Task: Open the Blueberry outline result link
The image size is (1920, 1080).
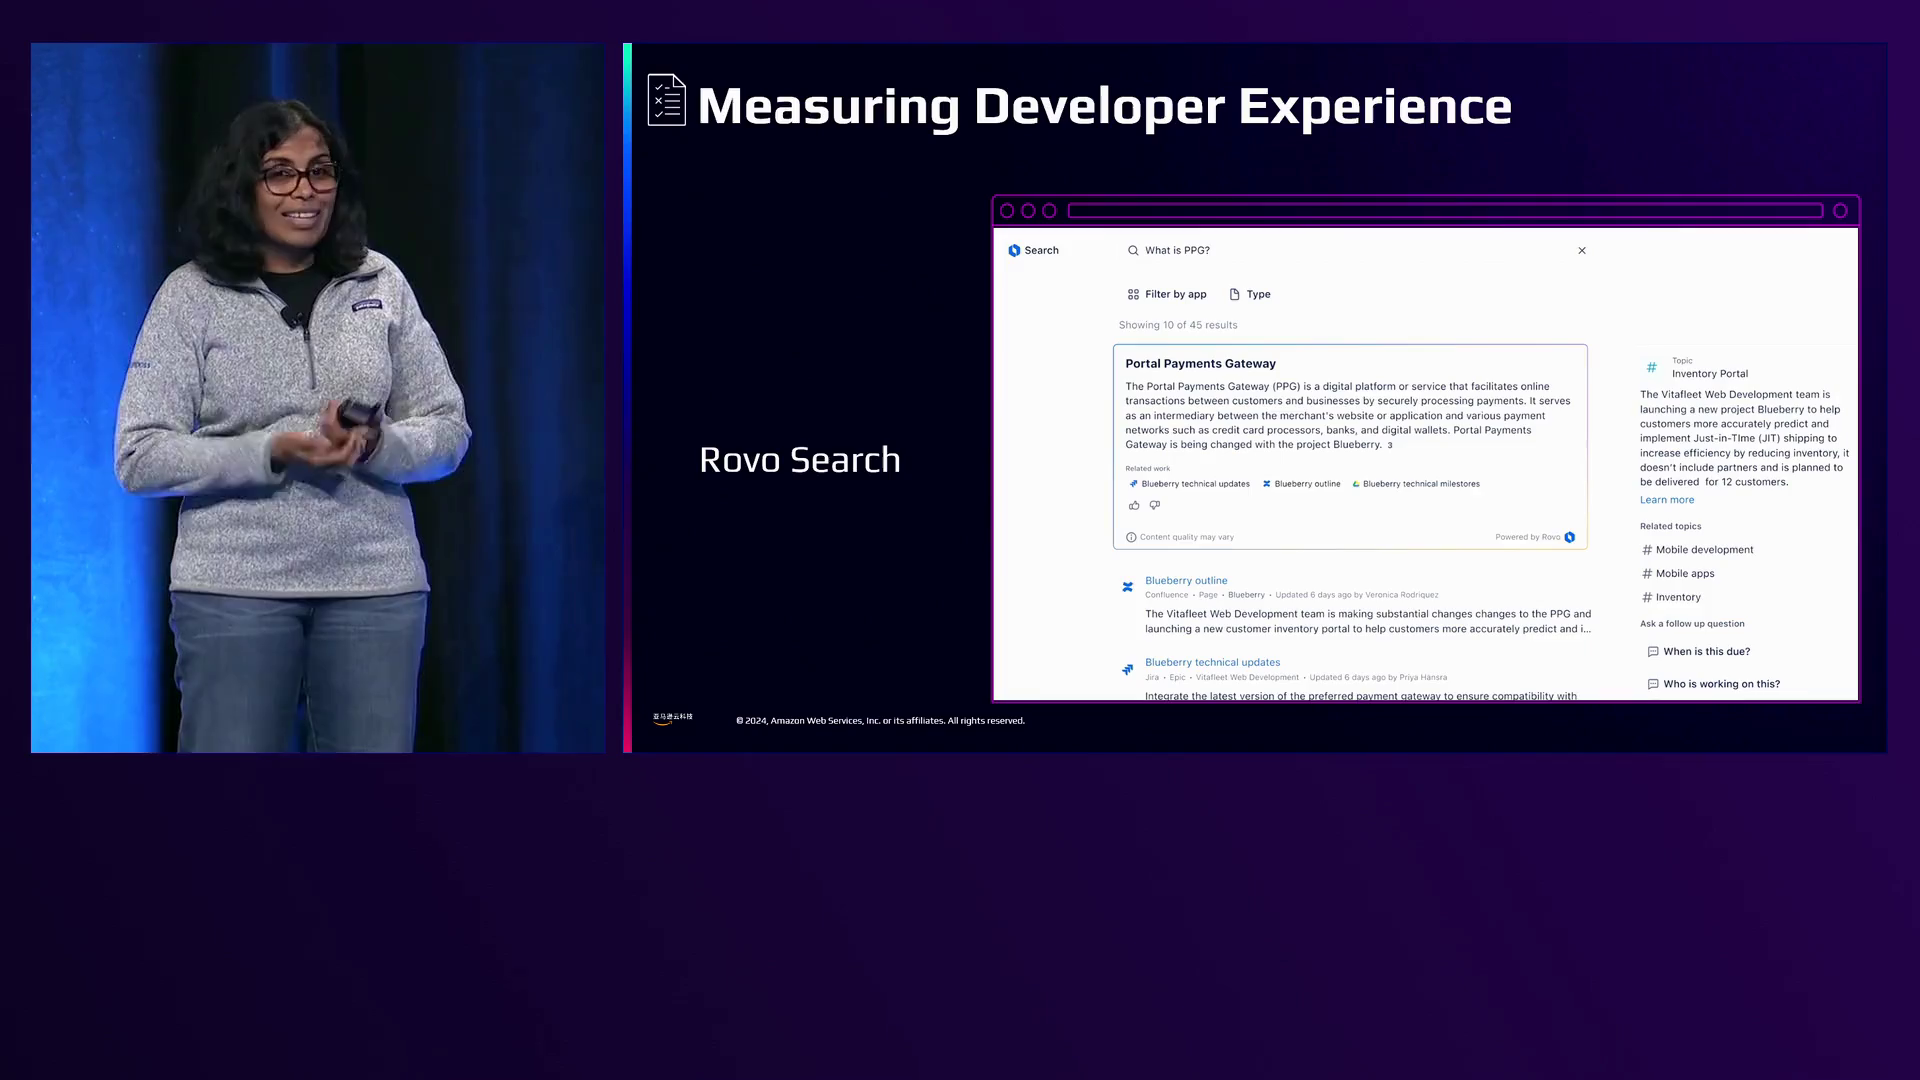Action: tap(1186, 580)
